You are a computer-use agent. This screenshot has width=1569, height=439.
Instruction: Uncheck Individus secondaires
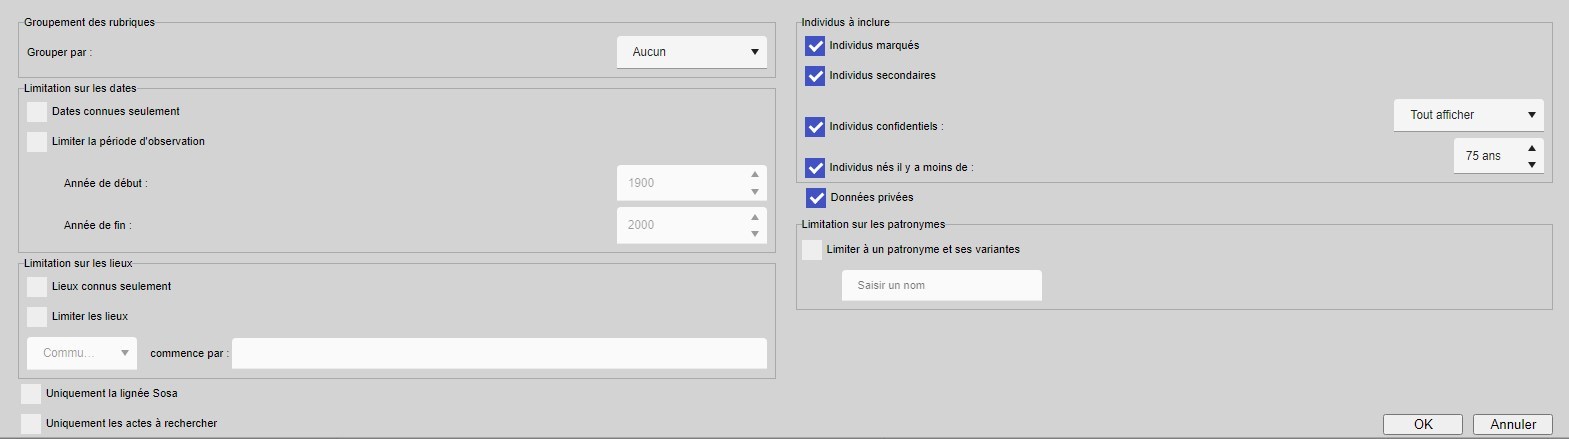click(x=815, y=76)
